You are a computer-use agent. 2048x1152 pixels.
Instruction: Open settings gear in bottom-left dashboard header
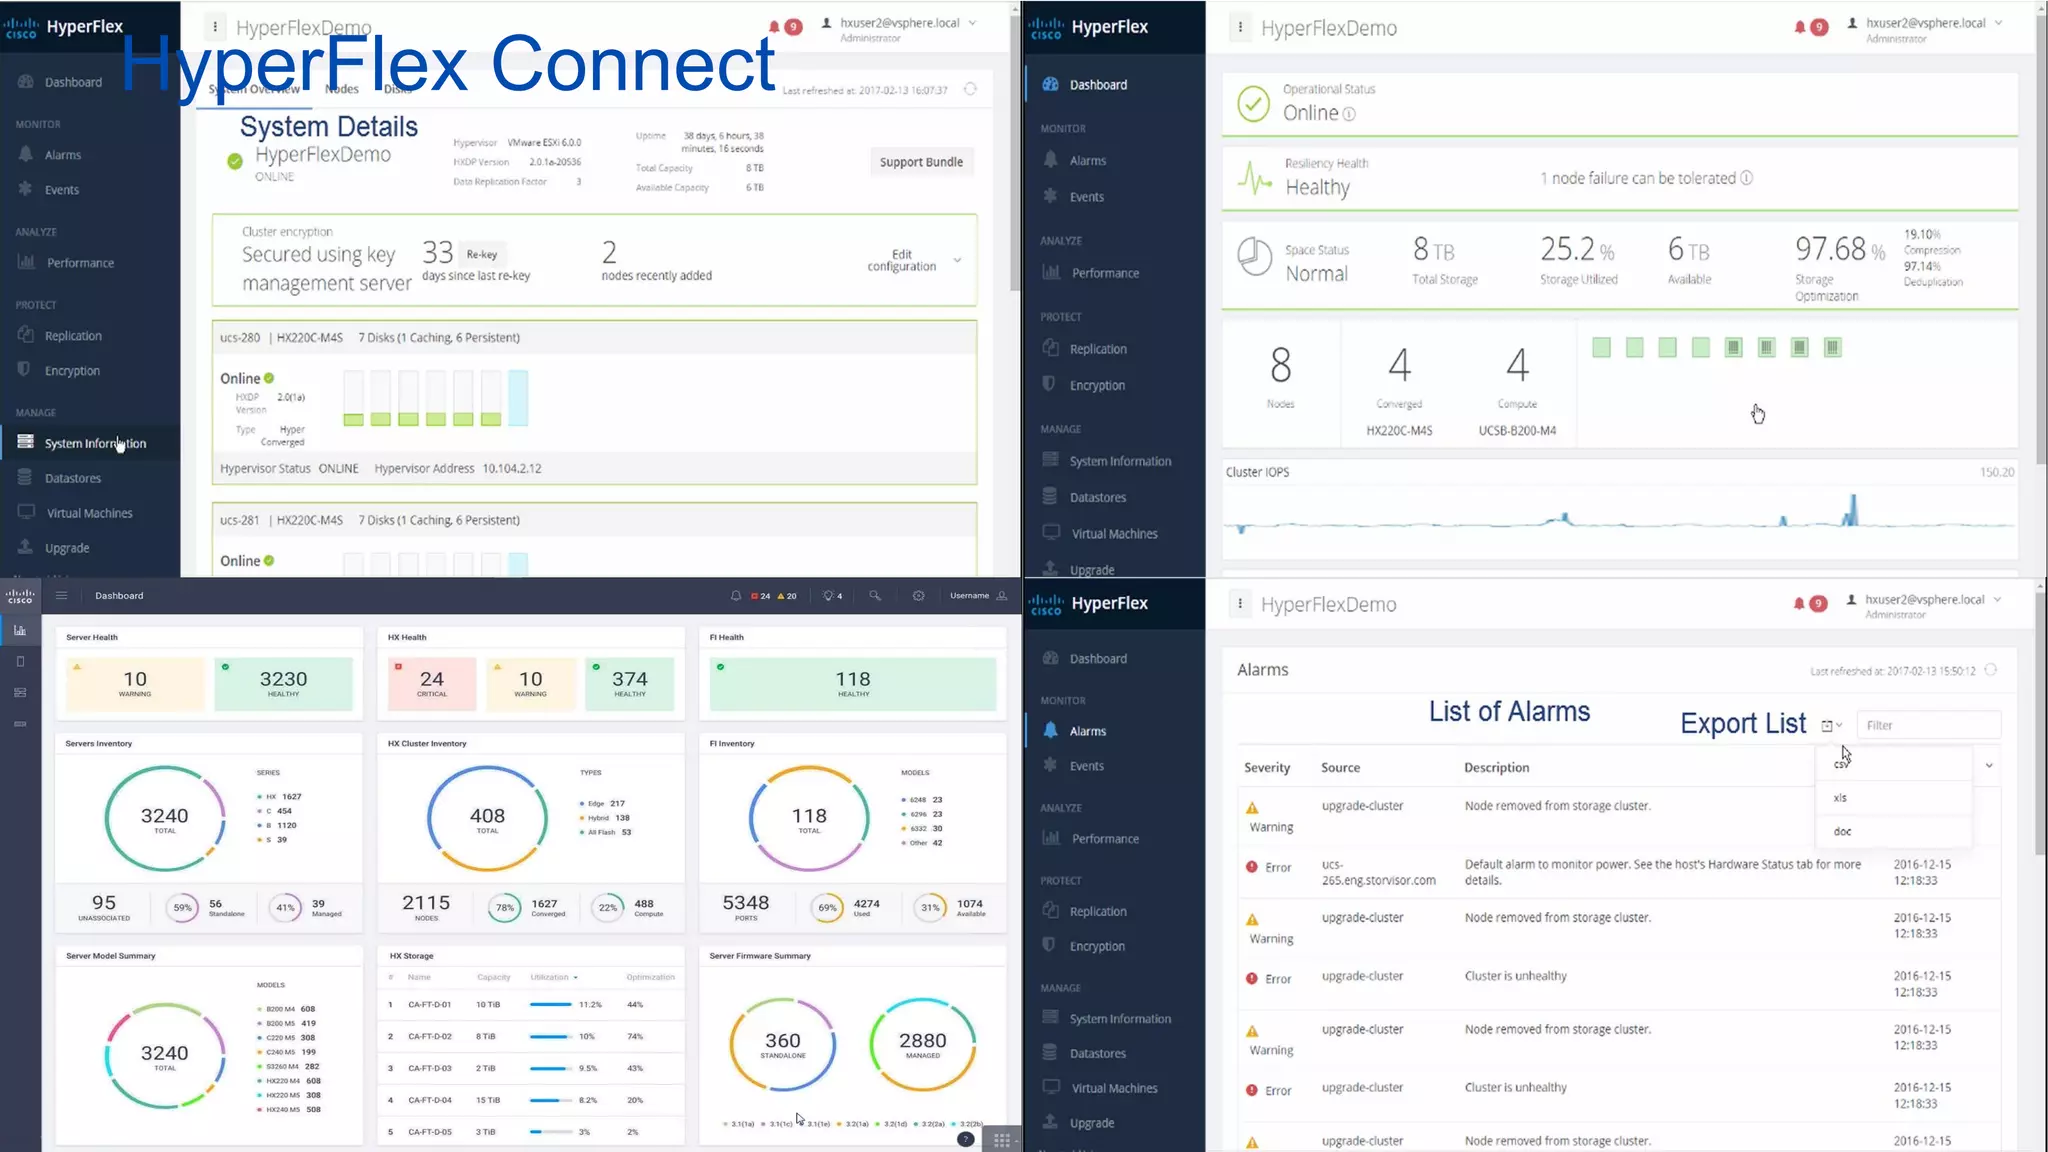point(918,596)
